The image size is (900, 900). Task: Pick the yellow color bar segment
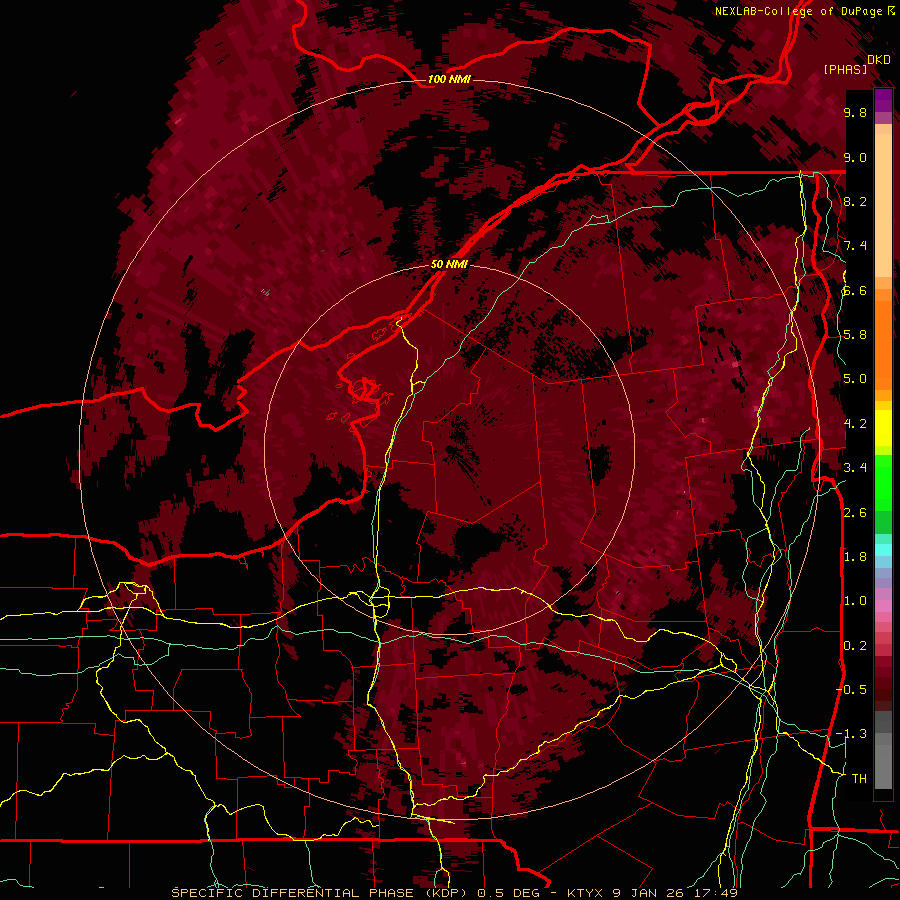click(x=883, y=427)
